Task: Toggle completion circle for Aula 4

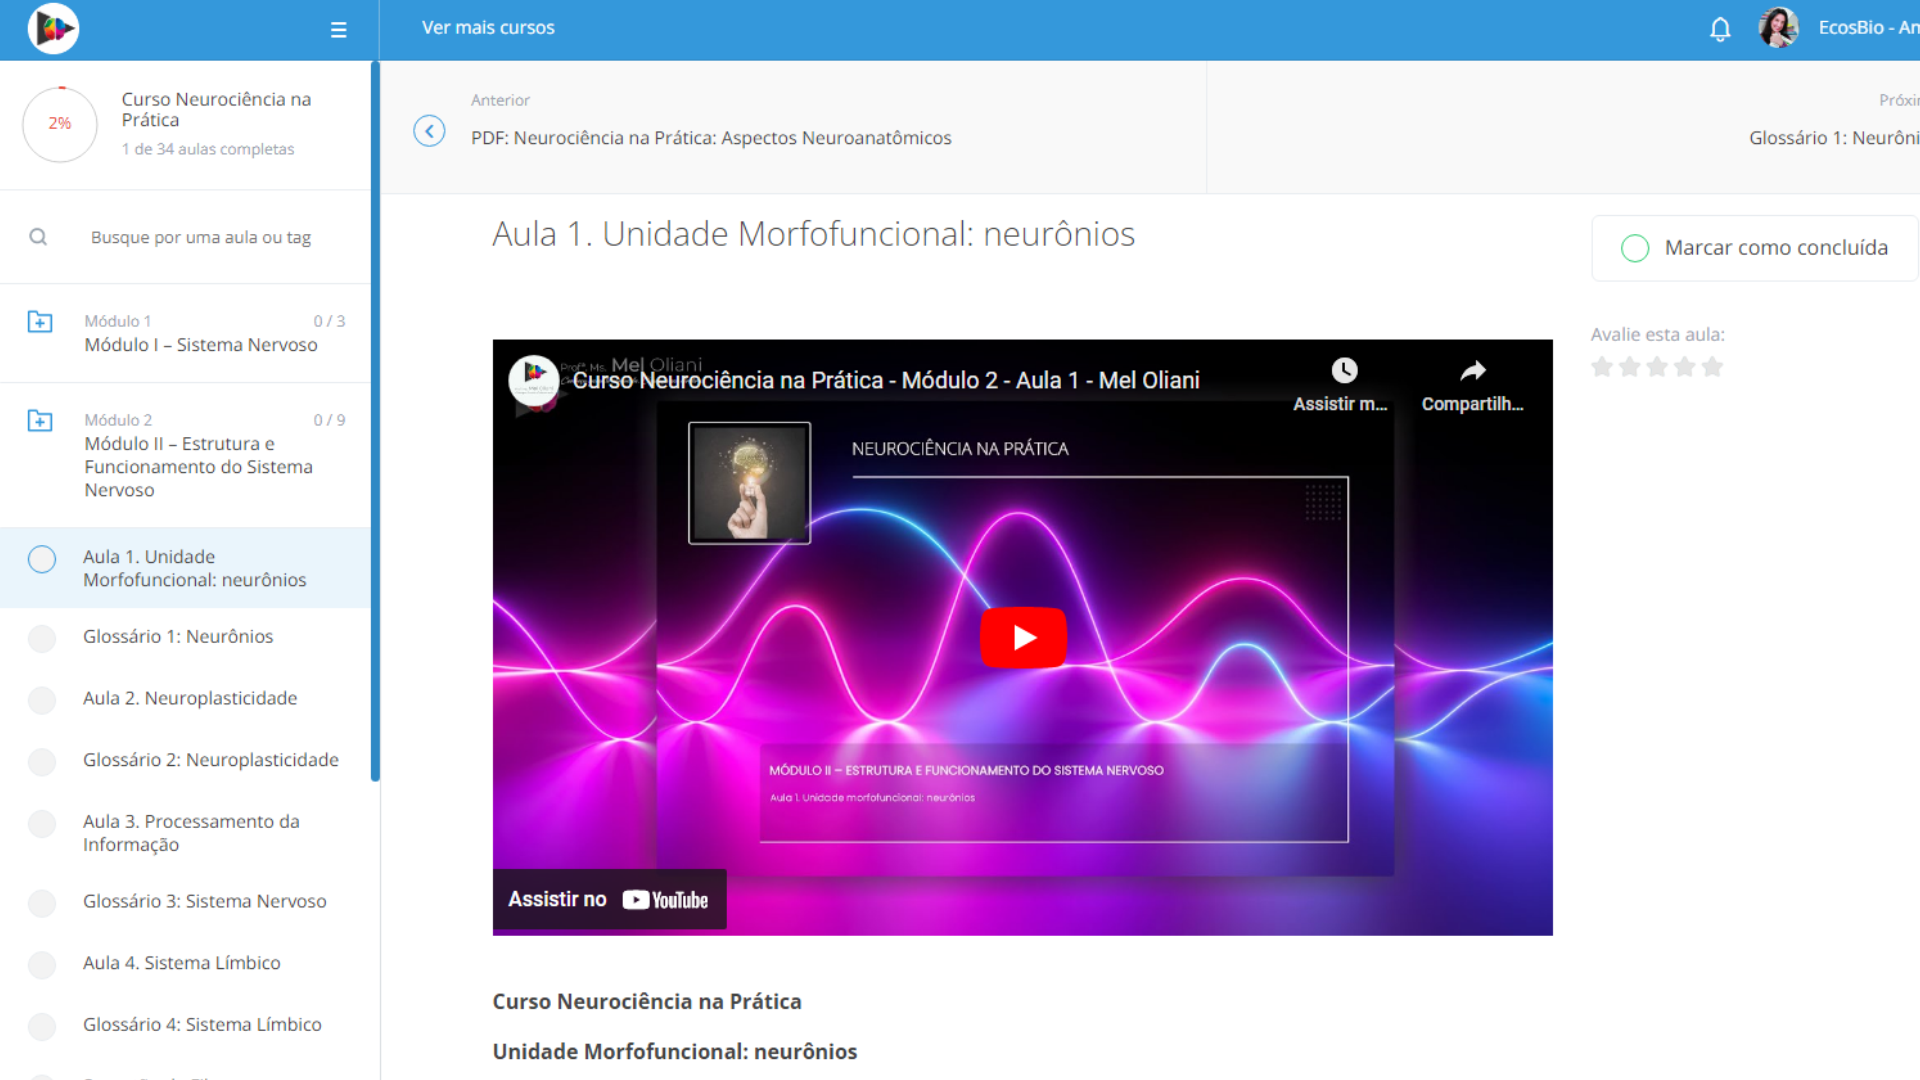Action: pyautogui.click(x=42, y=965)
